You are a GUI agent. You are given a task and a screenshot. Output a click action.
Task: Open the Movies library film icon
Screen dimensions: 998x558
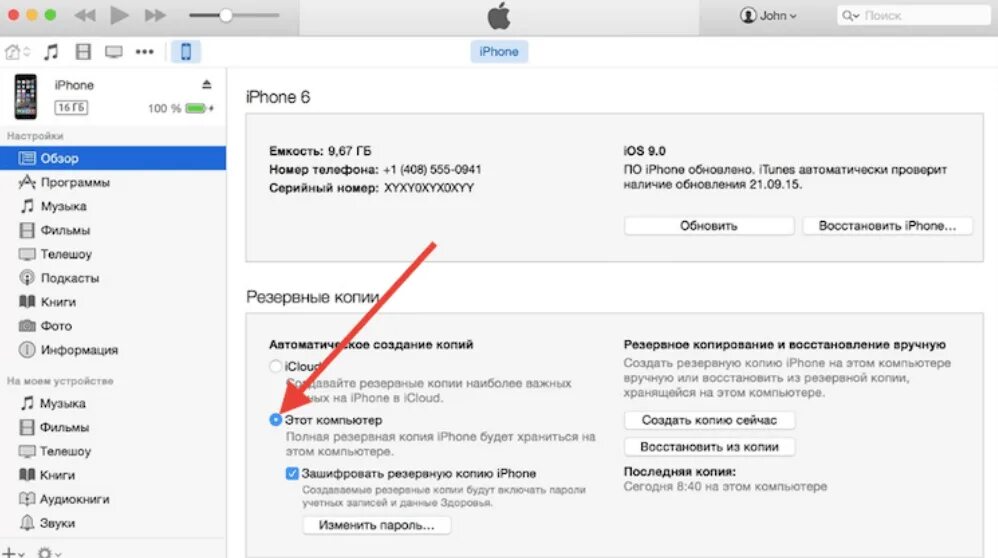coord(83,52)
